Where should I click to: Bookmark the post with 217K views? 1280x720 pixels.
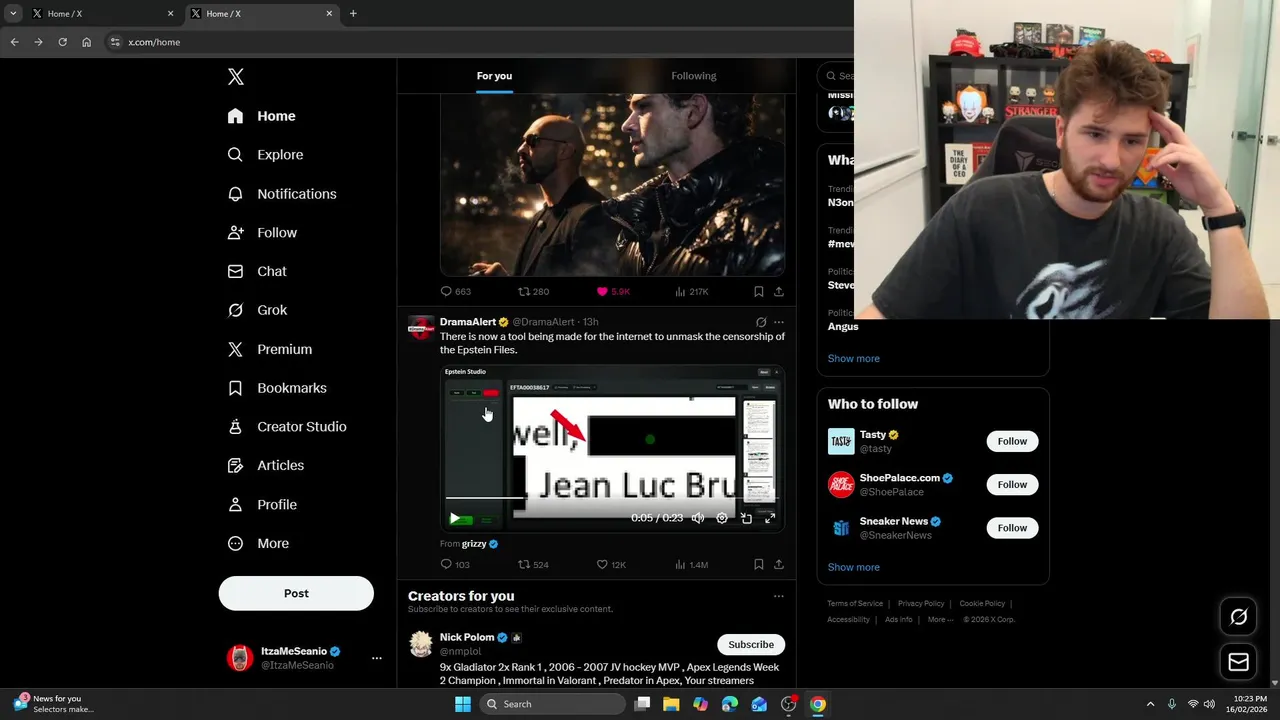[758, 292]
